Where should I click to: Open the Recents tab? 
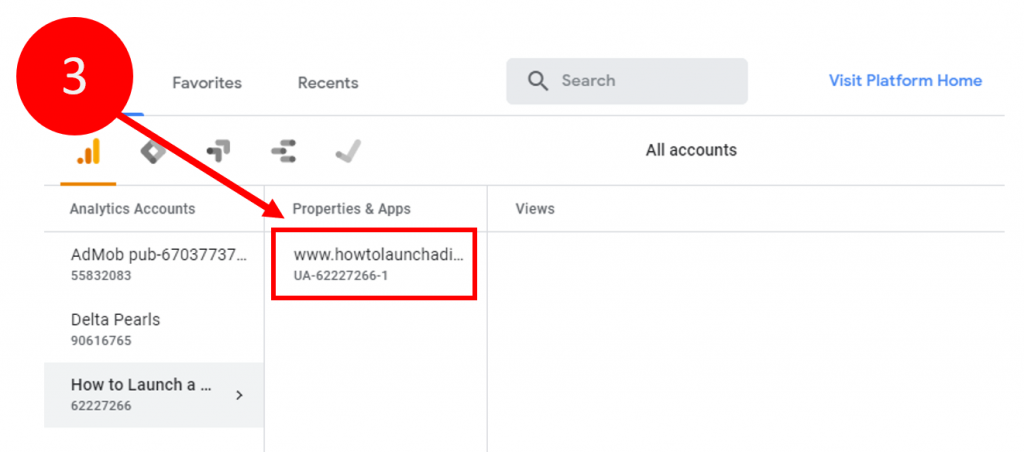pos(328,83)
